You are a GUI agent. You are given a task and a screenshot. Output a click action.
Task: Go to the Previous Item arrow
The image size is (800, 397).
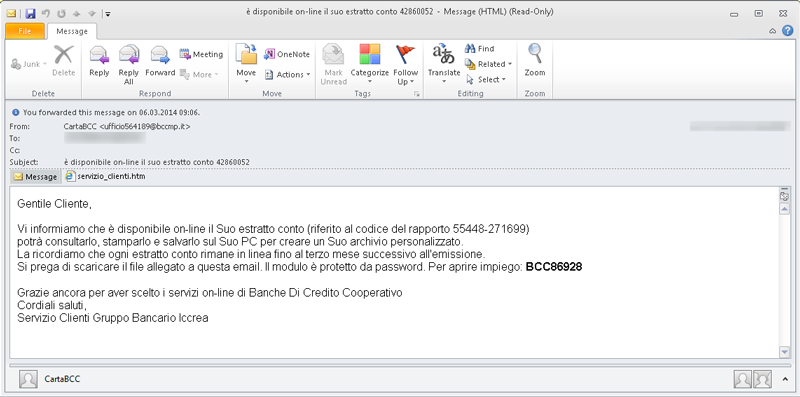coord(78,13)
